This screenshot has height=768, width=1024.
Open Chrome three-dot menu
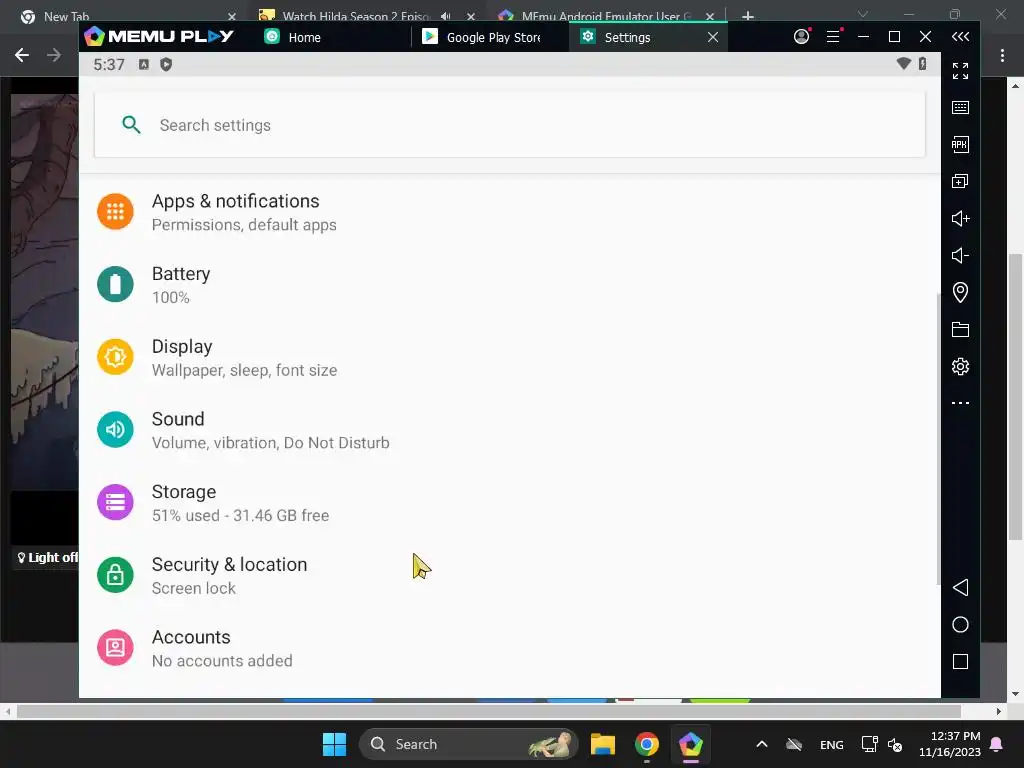1002,56
